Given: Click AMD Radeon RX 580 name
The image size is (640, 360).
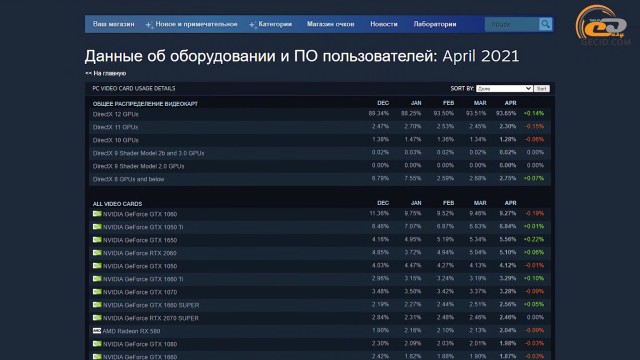Looking at the screenshot, I should coord(131,331).
